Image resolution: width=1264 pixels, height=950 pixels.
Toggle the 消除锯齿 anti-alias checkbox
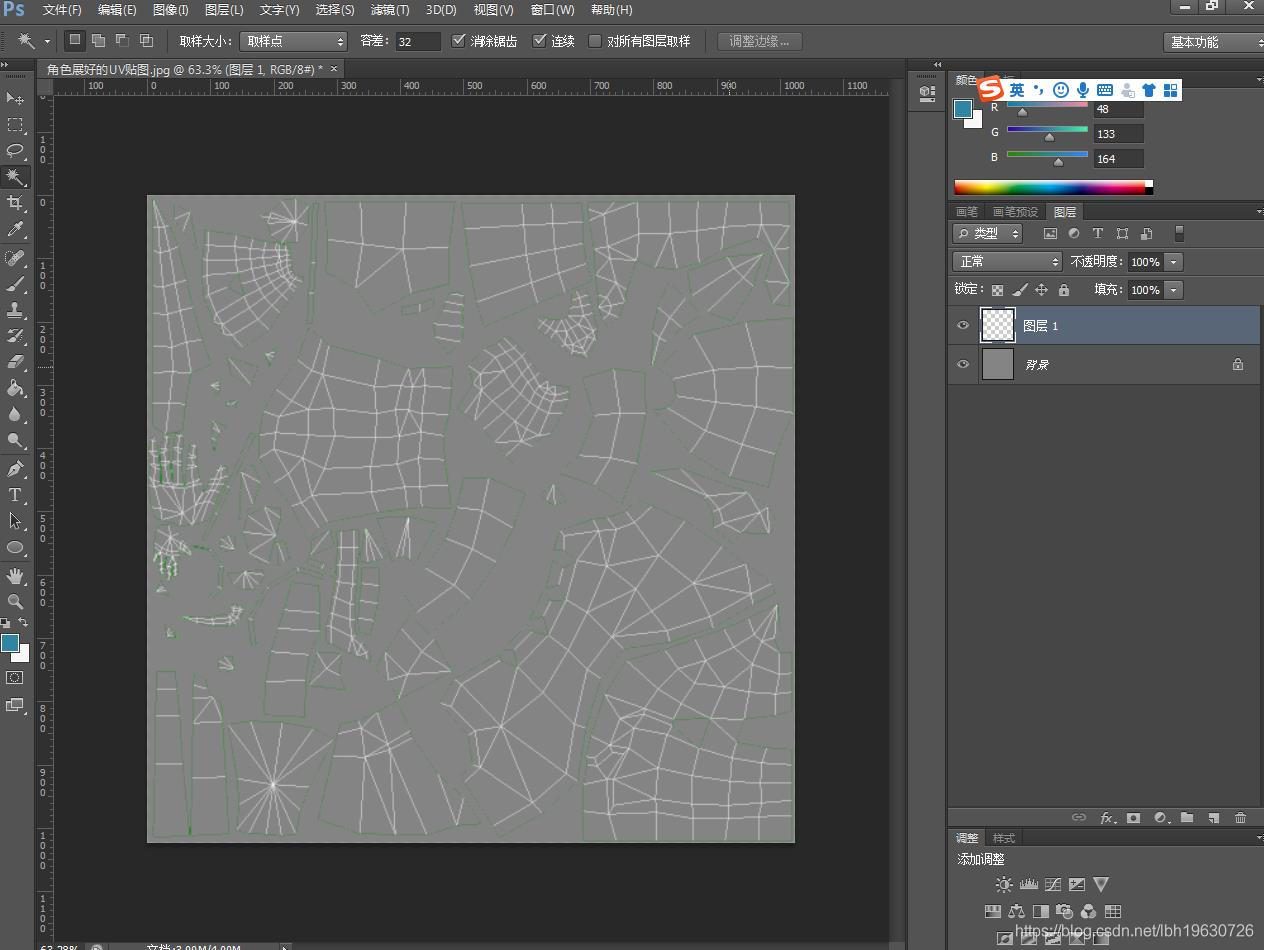[x=459, y=41]
